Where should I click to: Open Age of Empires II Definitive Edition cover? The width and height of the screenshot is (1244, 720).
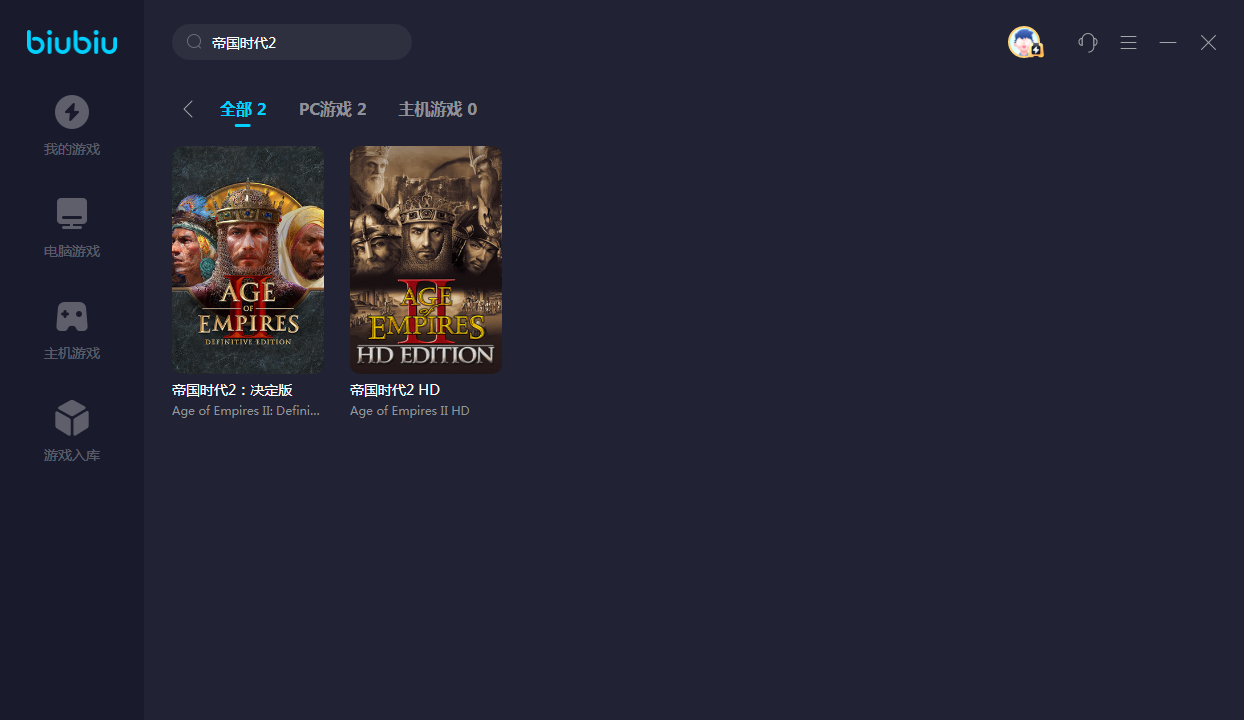pyautogui.click(x=248, y=260)
